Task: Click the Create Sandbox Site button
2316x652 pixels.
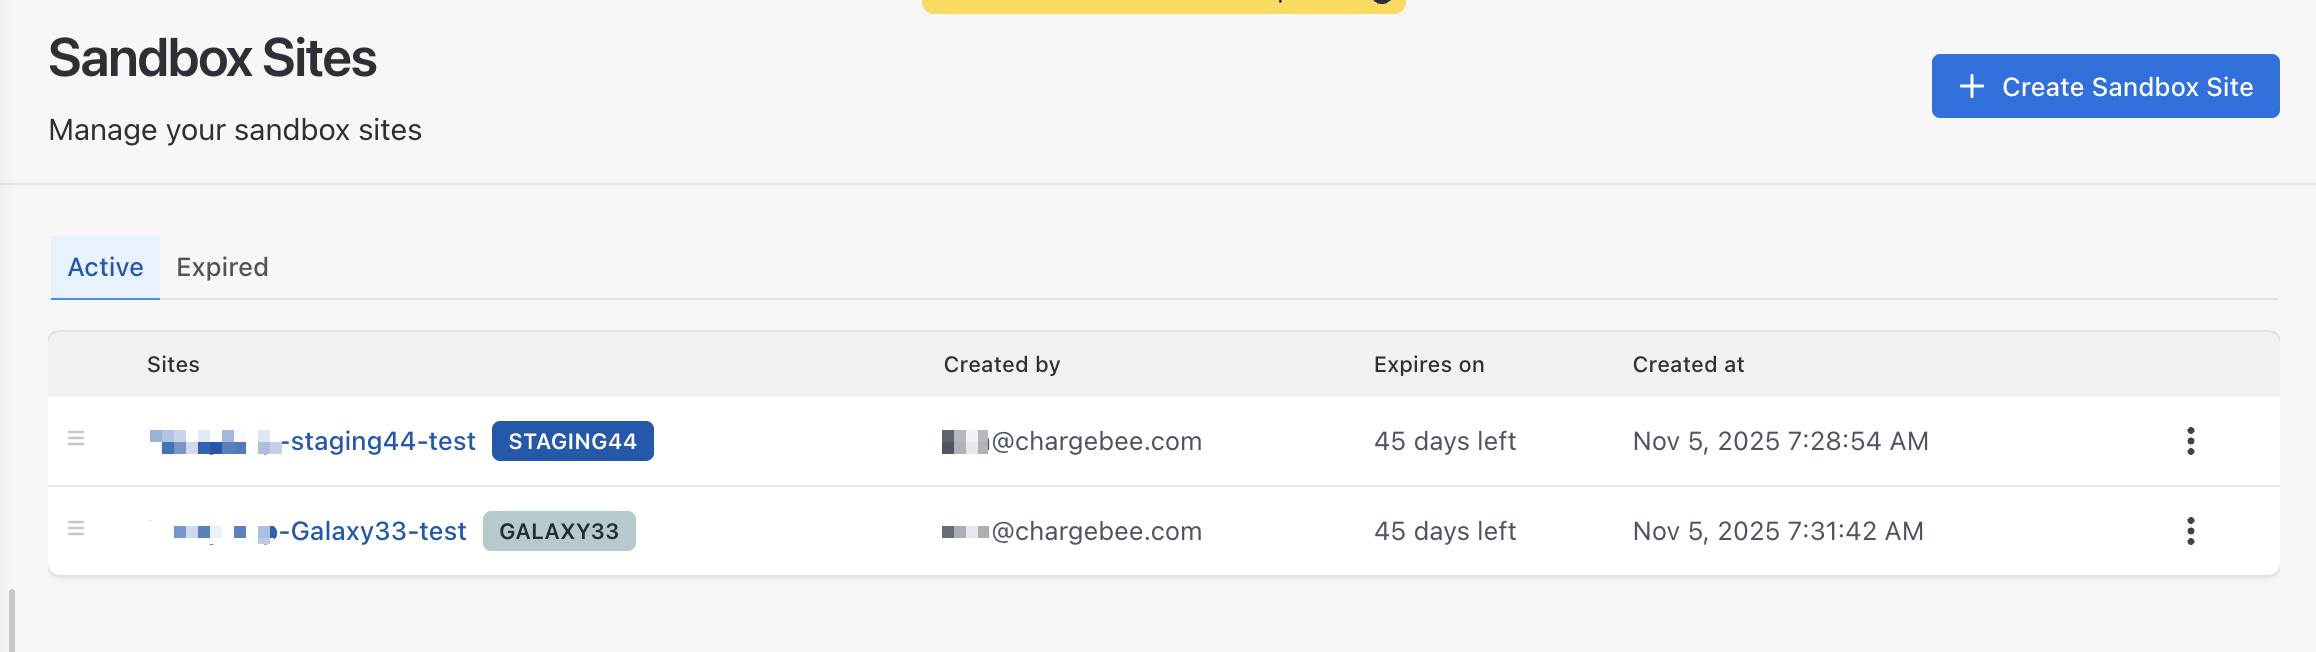Action: [x=2105, y=87]
